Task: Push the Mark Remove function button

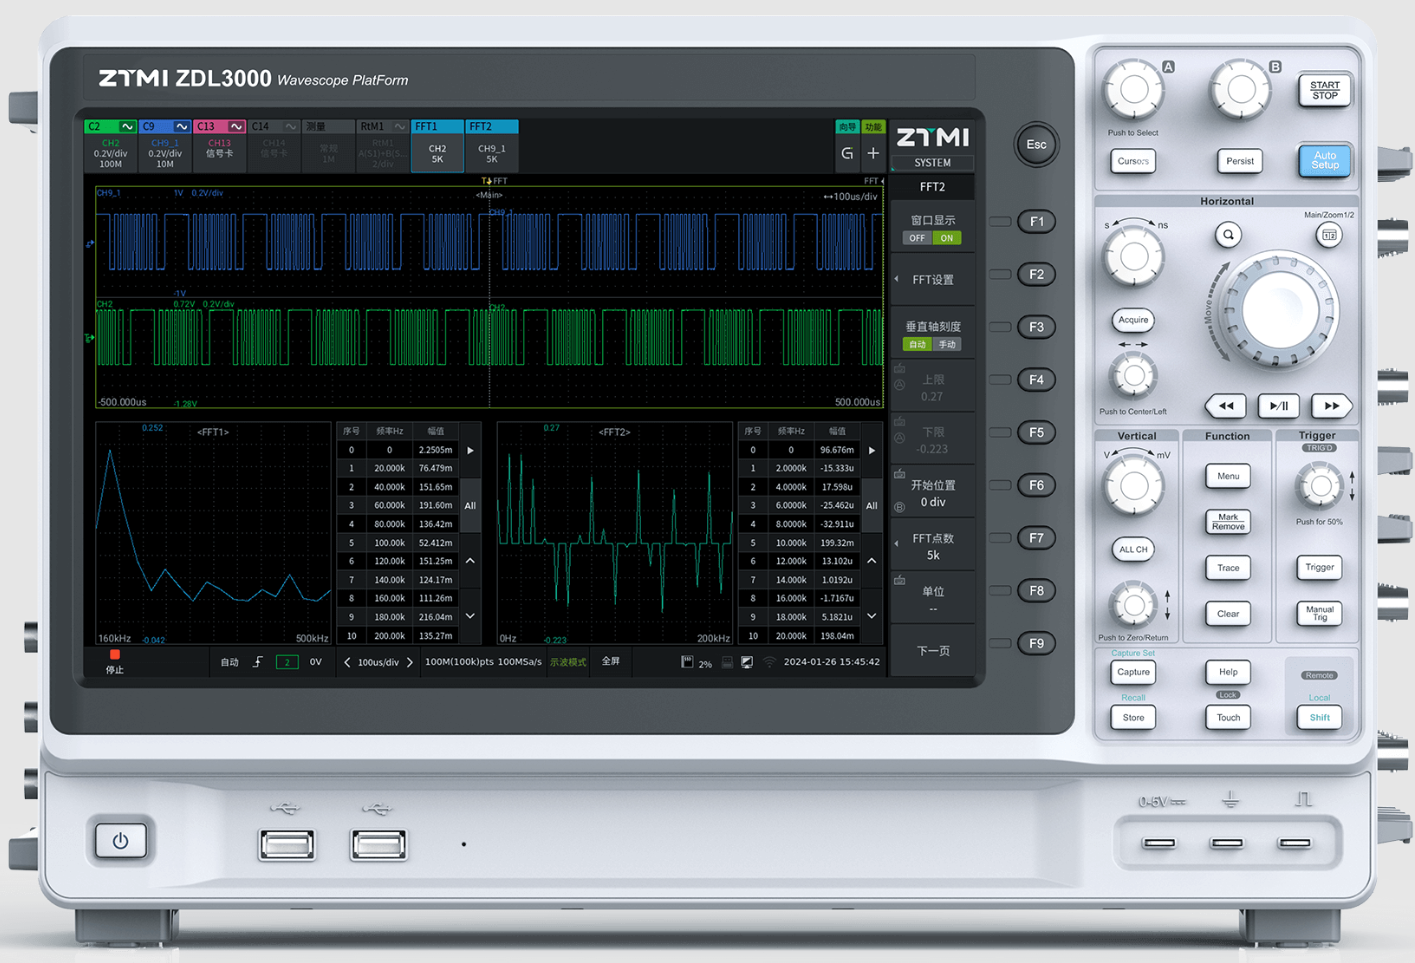Action: 1228,522
